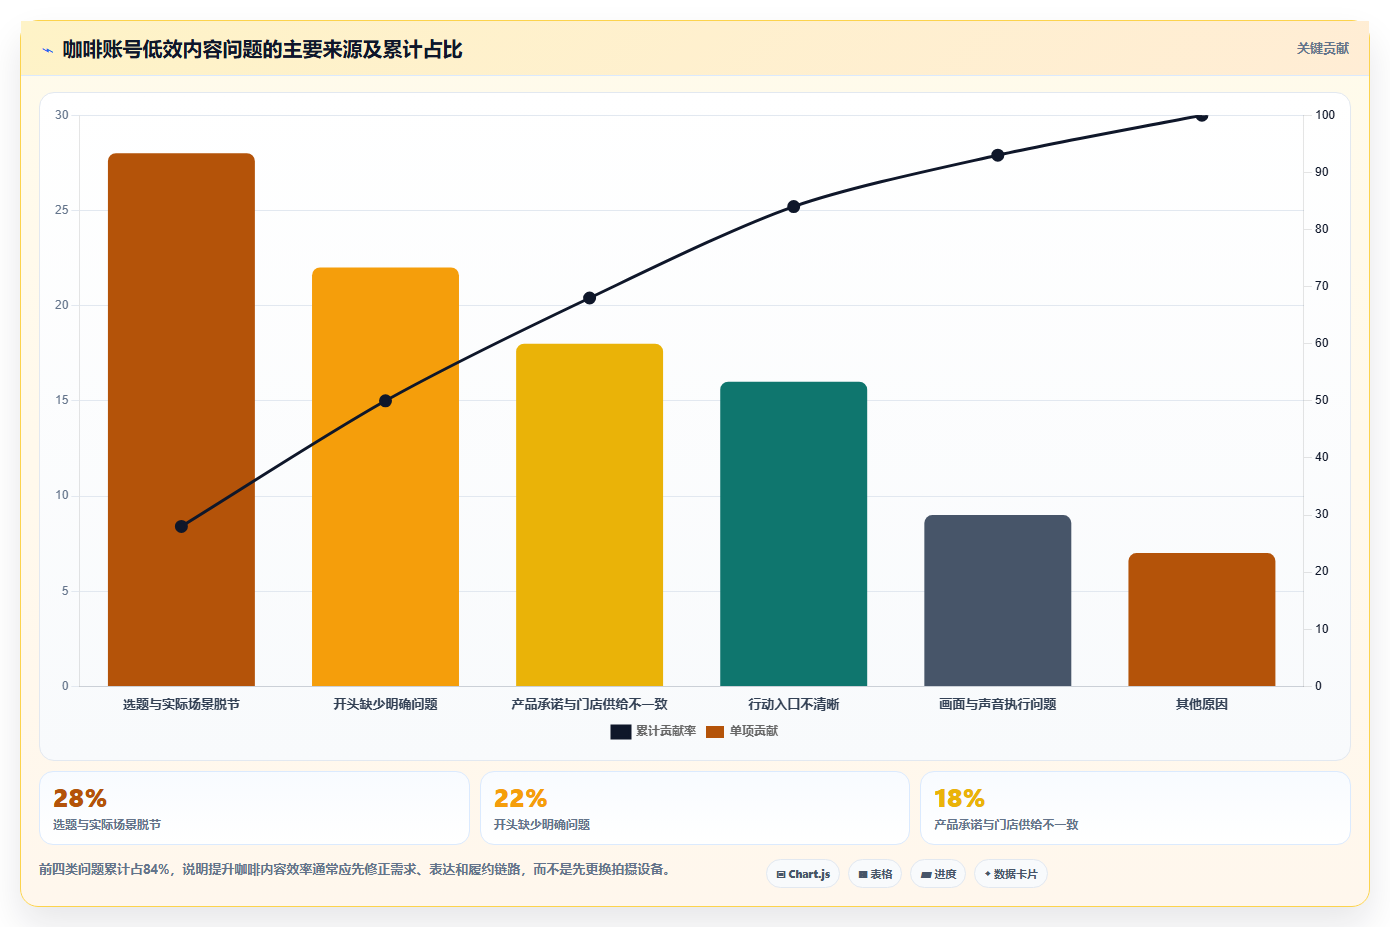Image resolution: width=1390 pixels, height=927 pixels.
Task: Click the 累计贡献率 legend label
Action: 666,731
